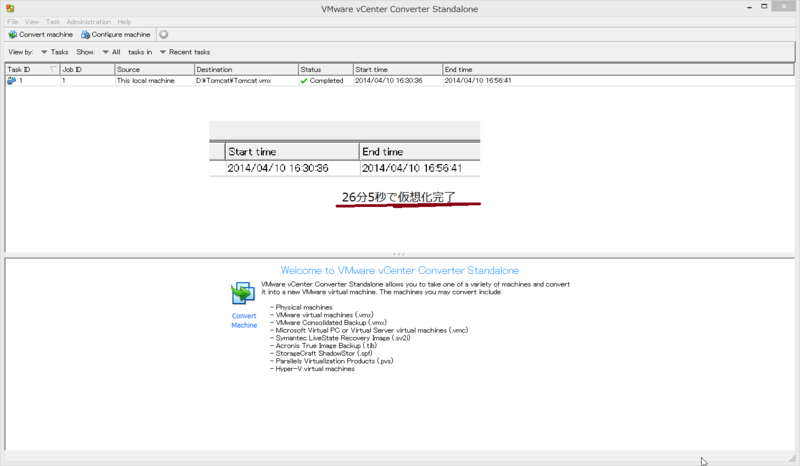Expand the Recent tasks dropdown
The height and width of the screenshot is (466, 800).
(185, 52)
